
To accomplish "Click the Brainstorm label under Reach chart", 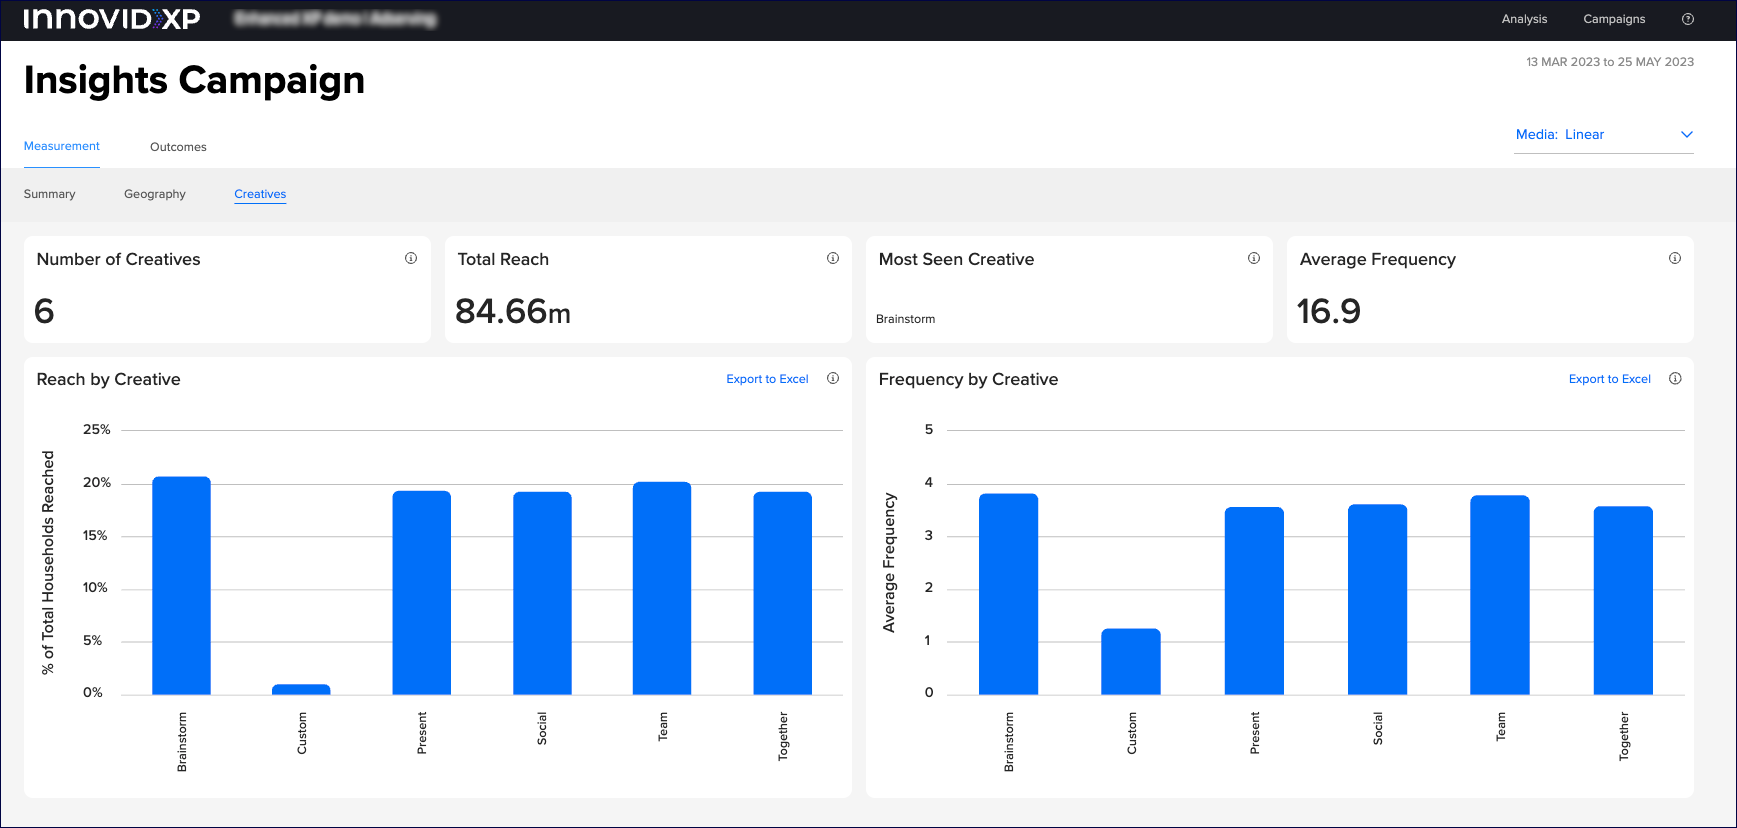I will point(182,742).
